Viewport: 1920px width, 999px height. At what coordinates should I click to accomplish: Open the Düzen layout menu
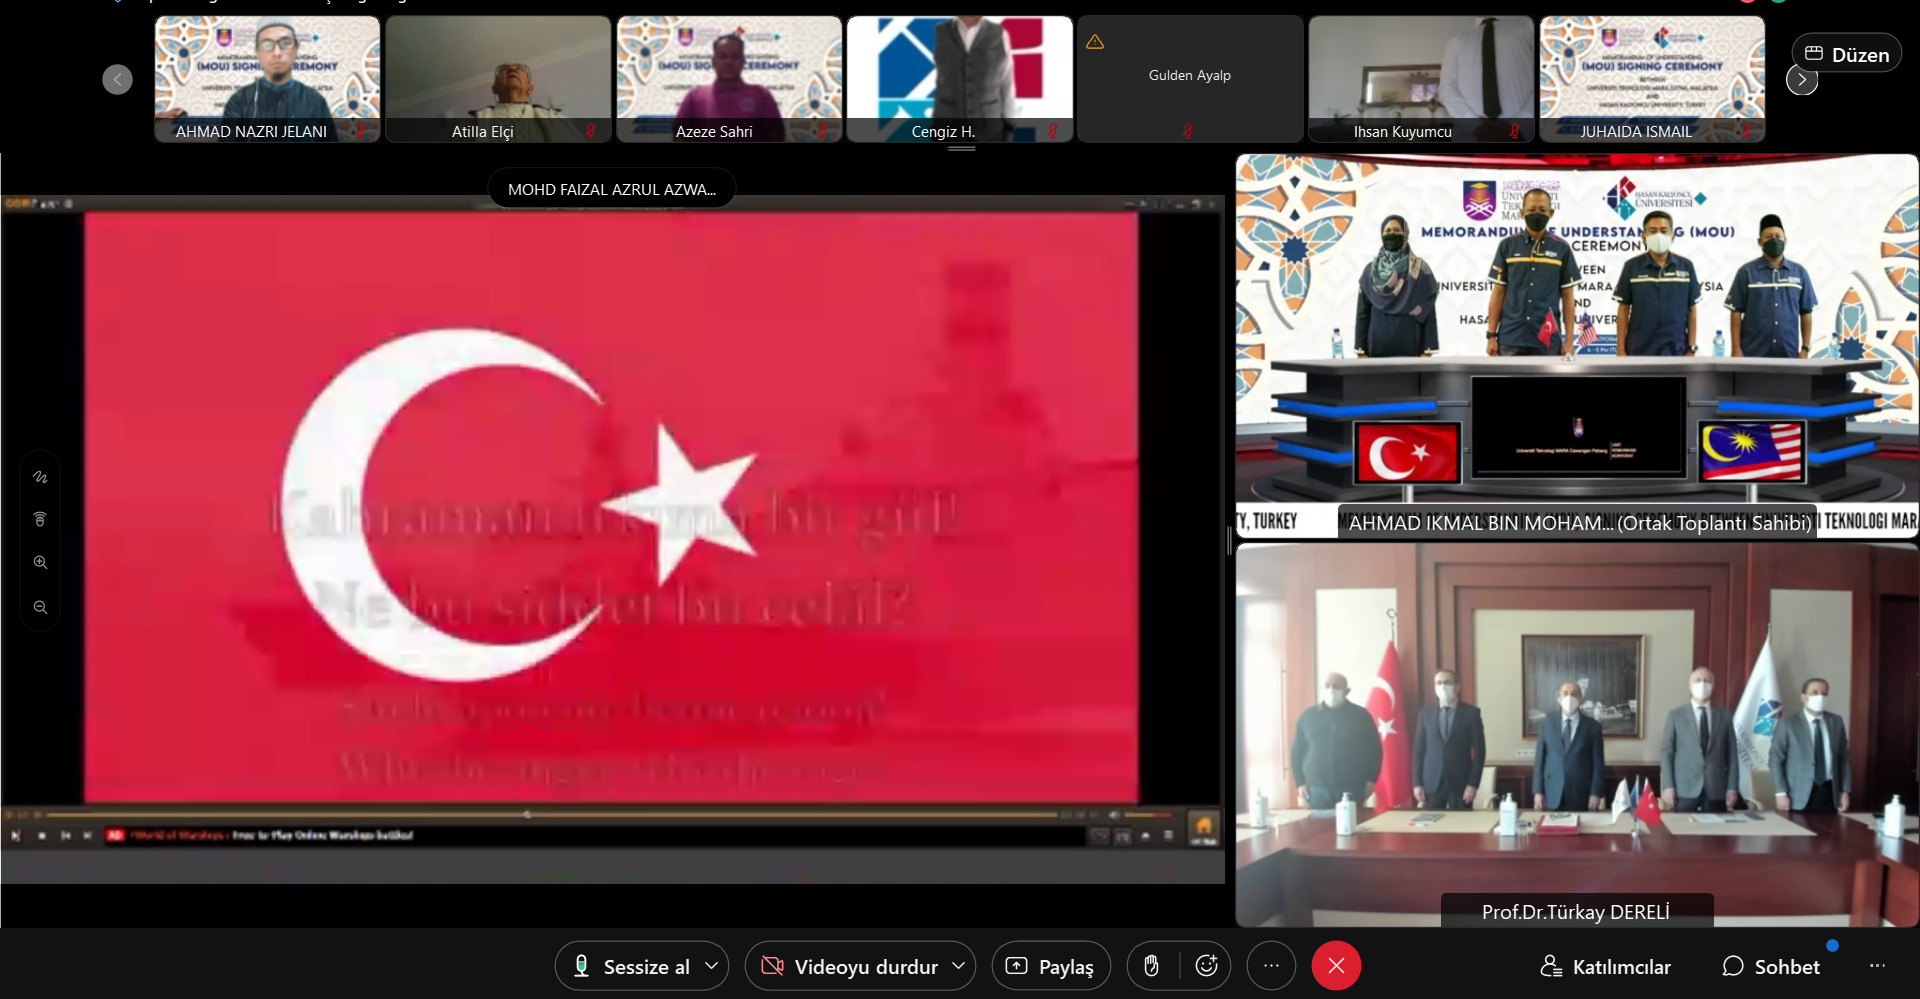(x=1846, y=55)
